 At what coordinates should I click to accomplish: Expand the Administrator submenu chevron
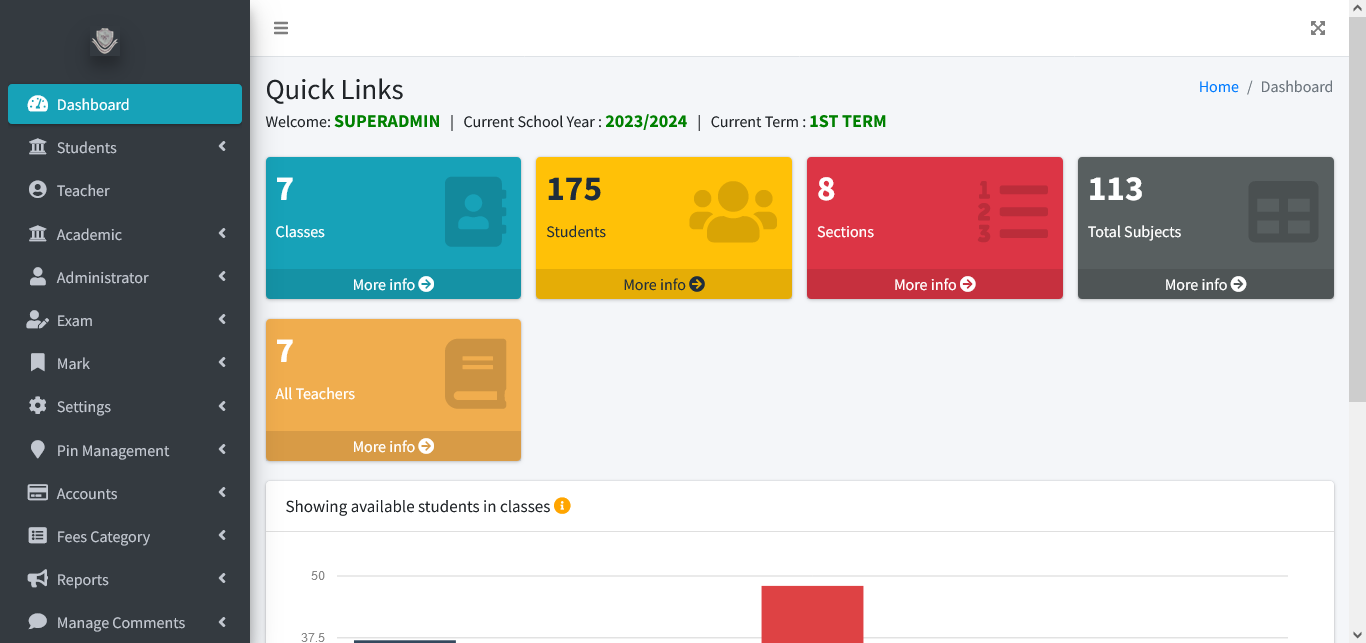222,277
